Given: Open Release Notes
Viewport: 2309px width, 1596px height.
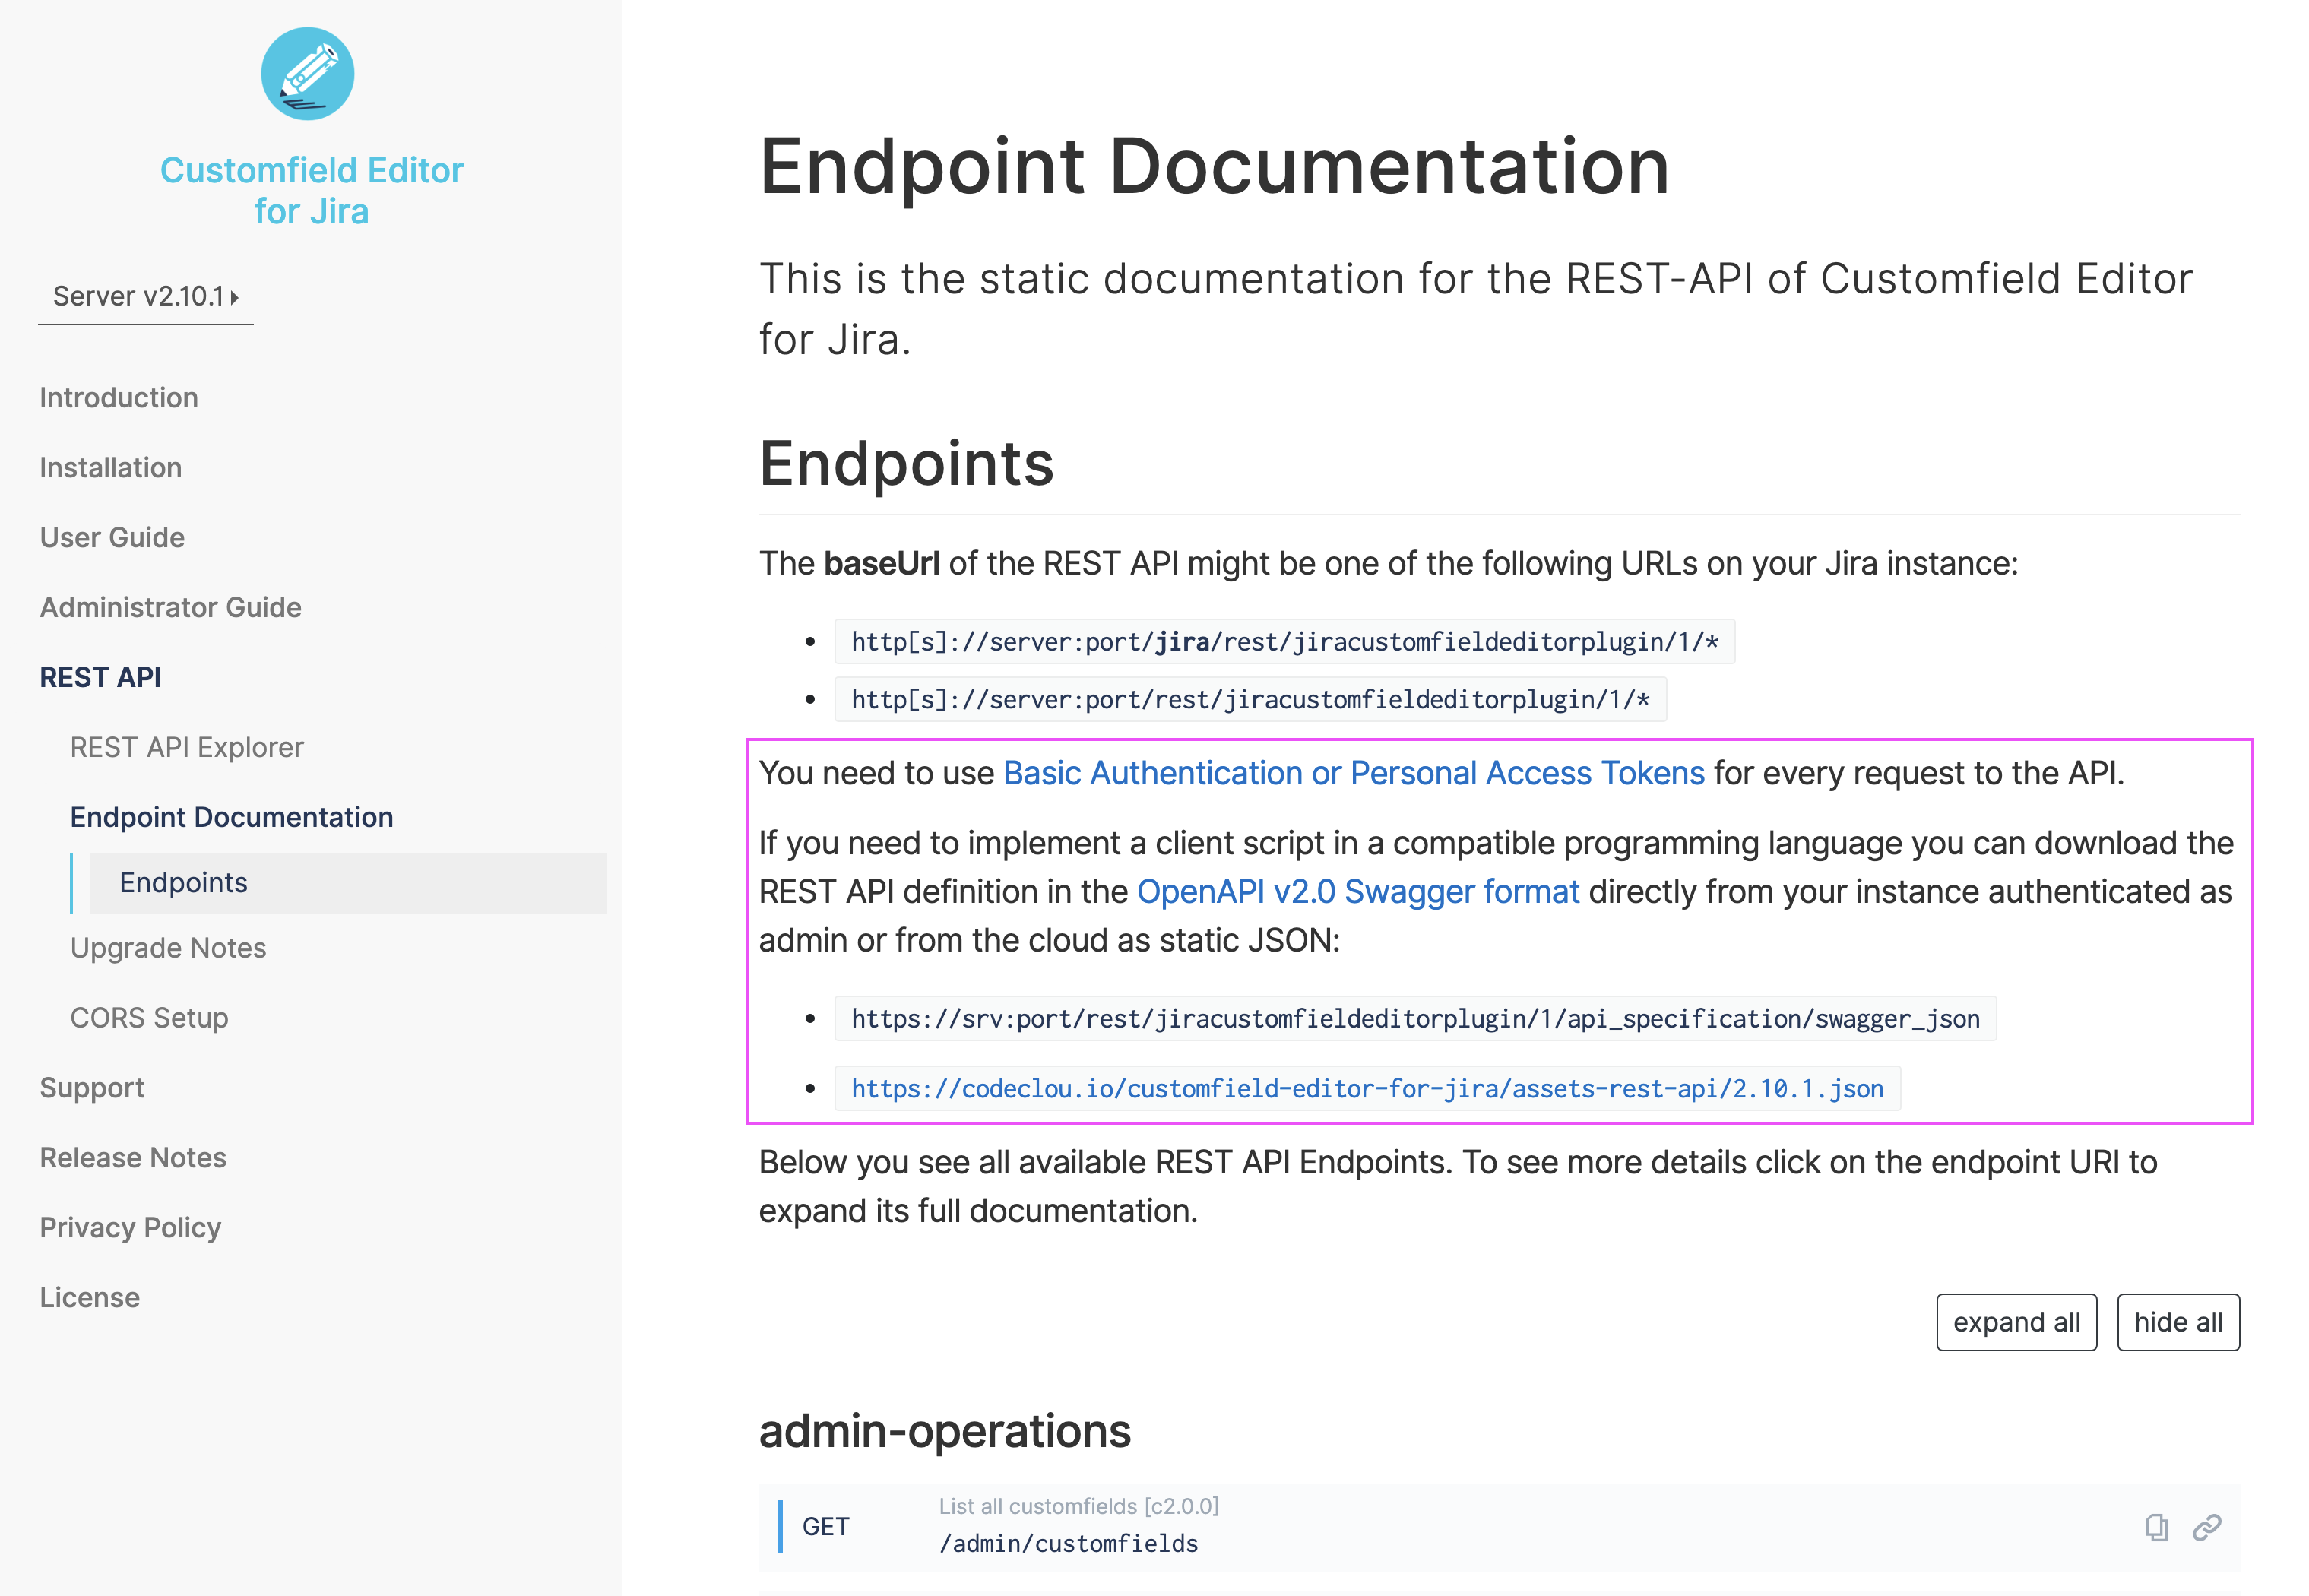Looking at the screenshot, I should (133, 1157).
